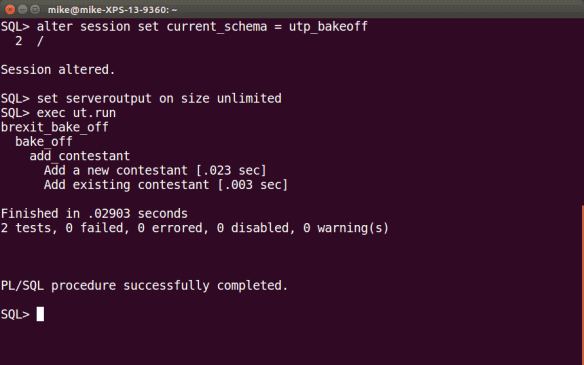Click the brexit_bake_off suite name
The width and height of the screenshot is (584, 365).
[54, 127]
